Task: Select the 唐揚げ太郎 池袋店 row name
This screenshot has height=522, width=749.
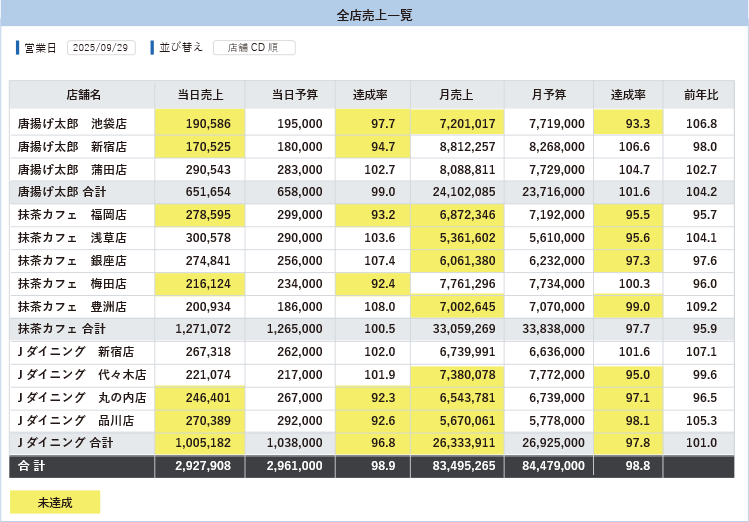Action: coord(72,124)
